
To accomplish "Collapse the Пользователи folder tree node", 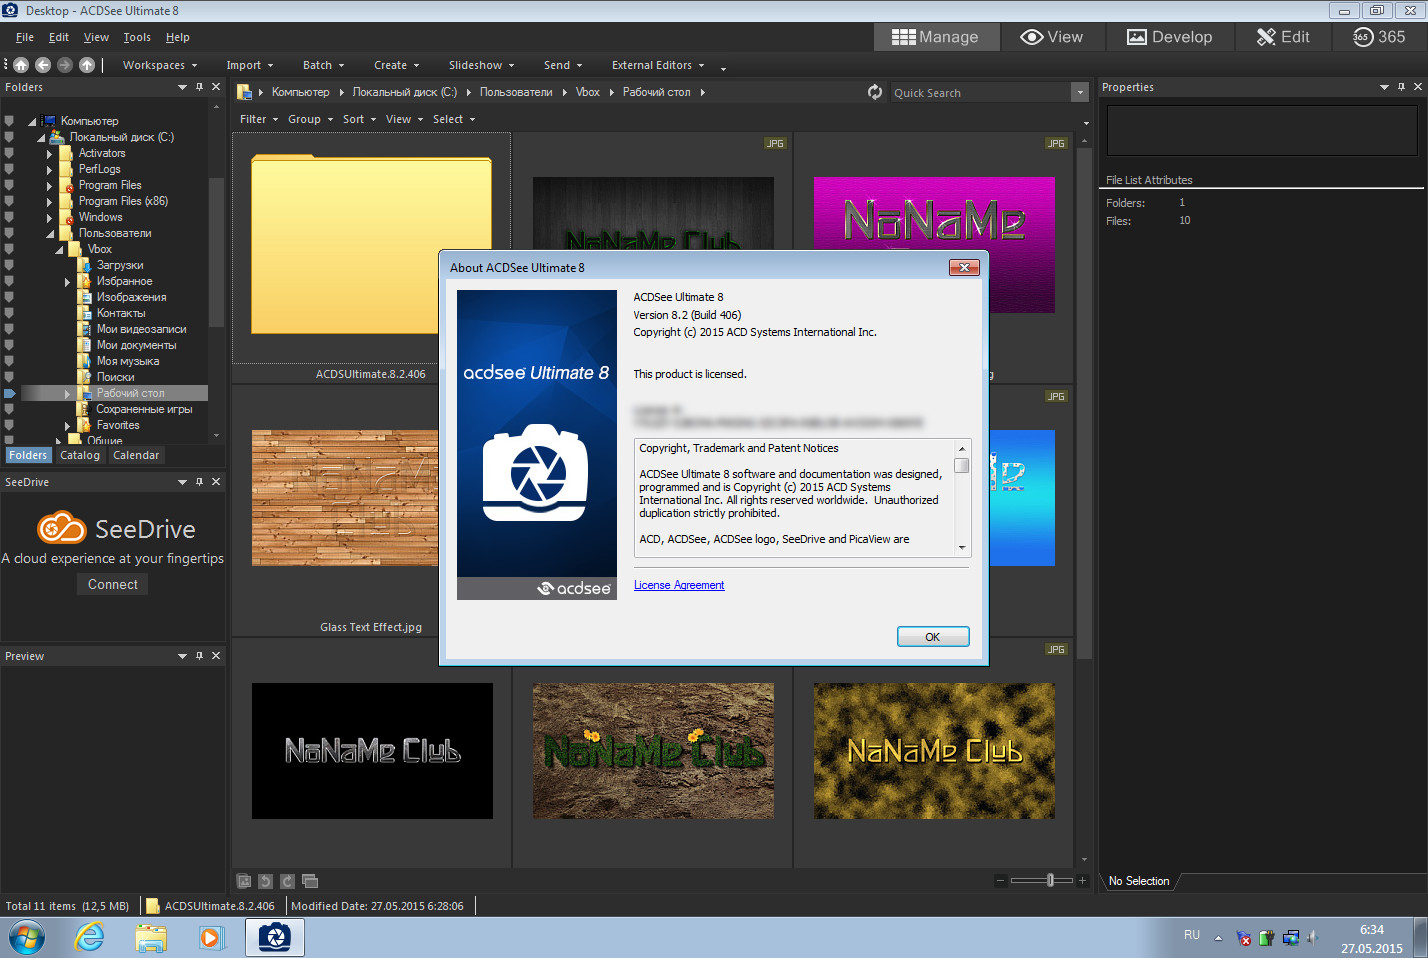I will point(50,234).
